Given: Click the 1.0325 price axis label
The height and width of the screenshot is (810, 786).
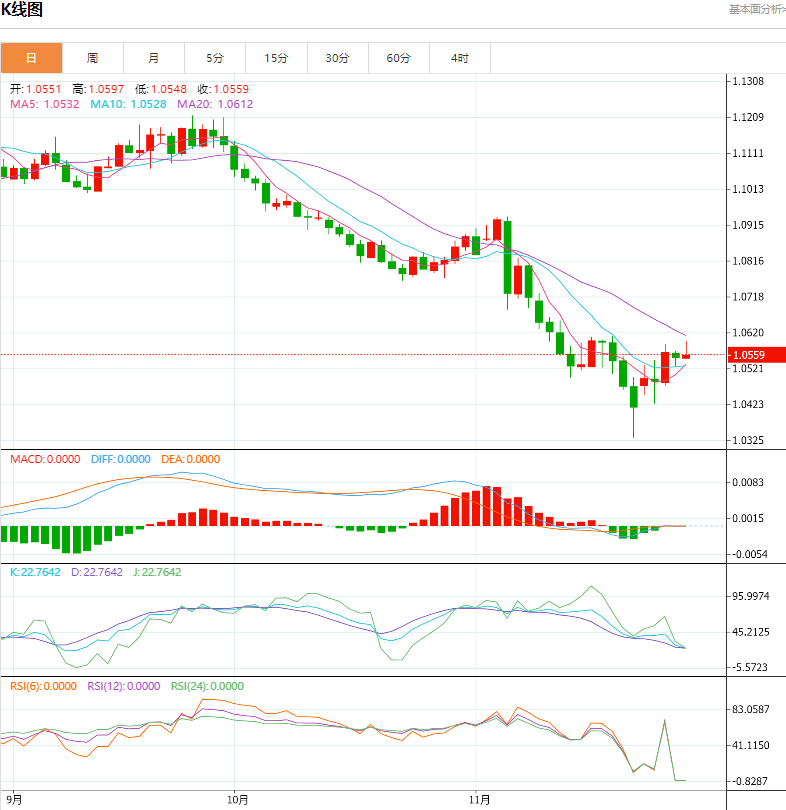Looking at the screenshot, I should pyautogui.click(x=748, y=440).
